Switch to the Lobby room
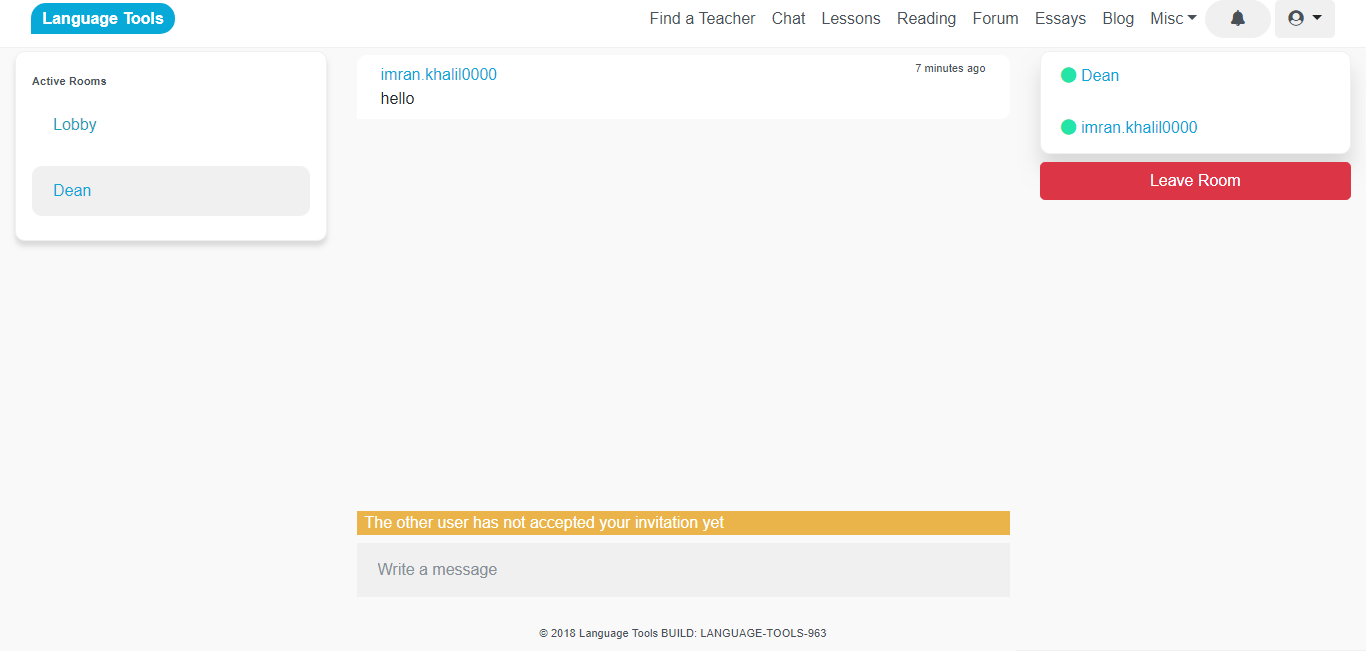 pyautogui.click(x=75, y=125)
